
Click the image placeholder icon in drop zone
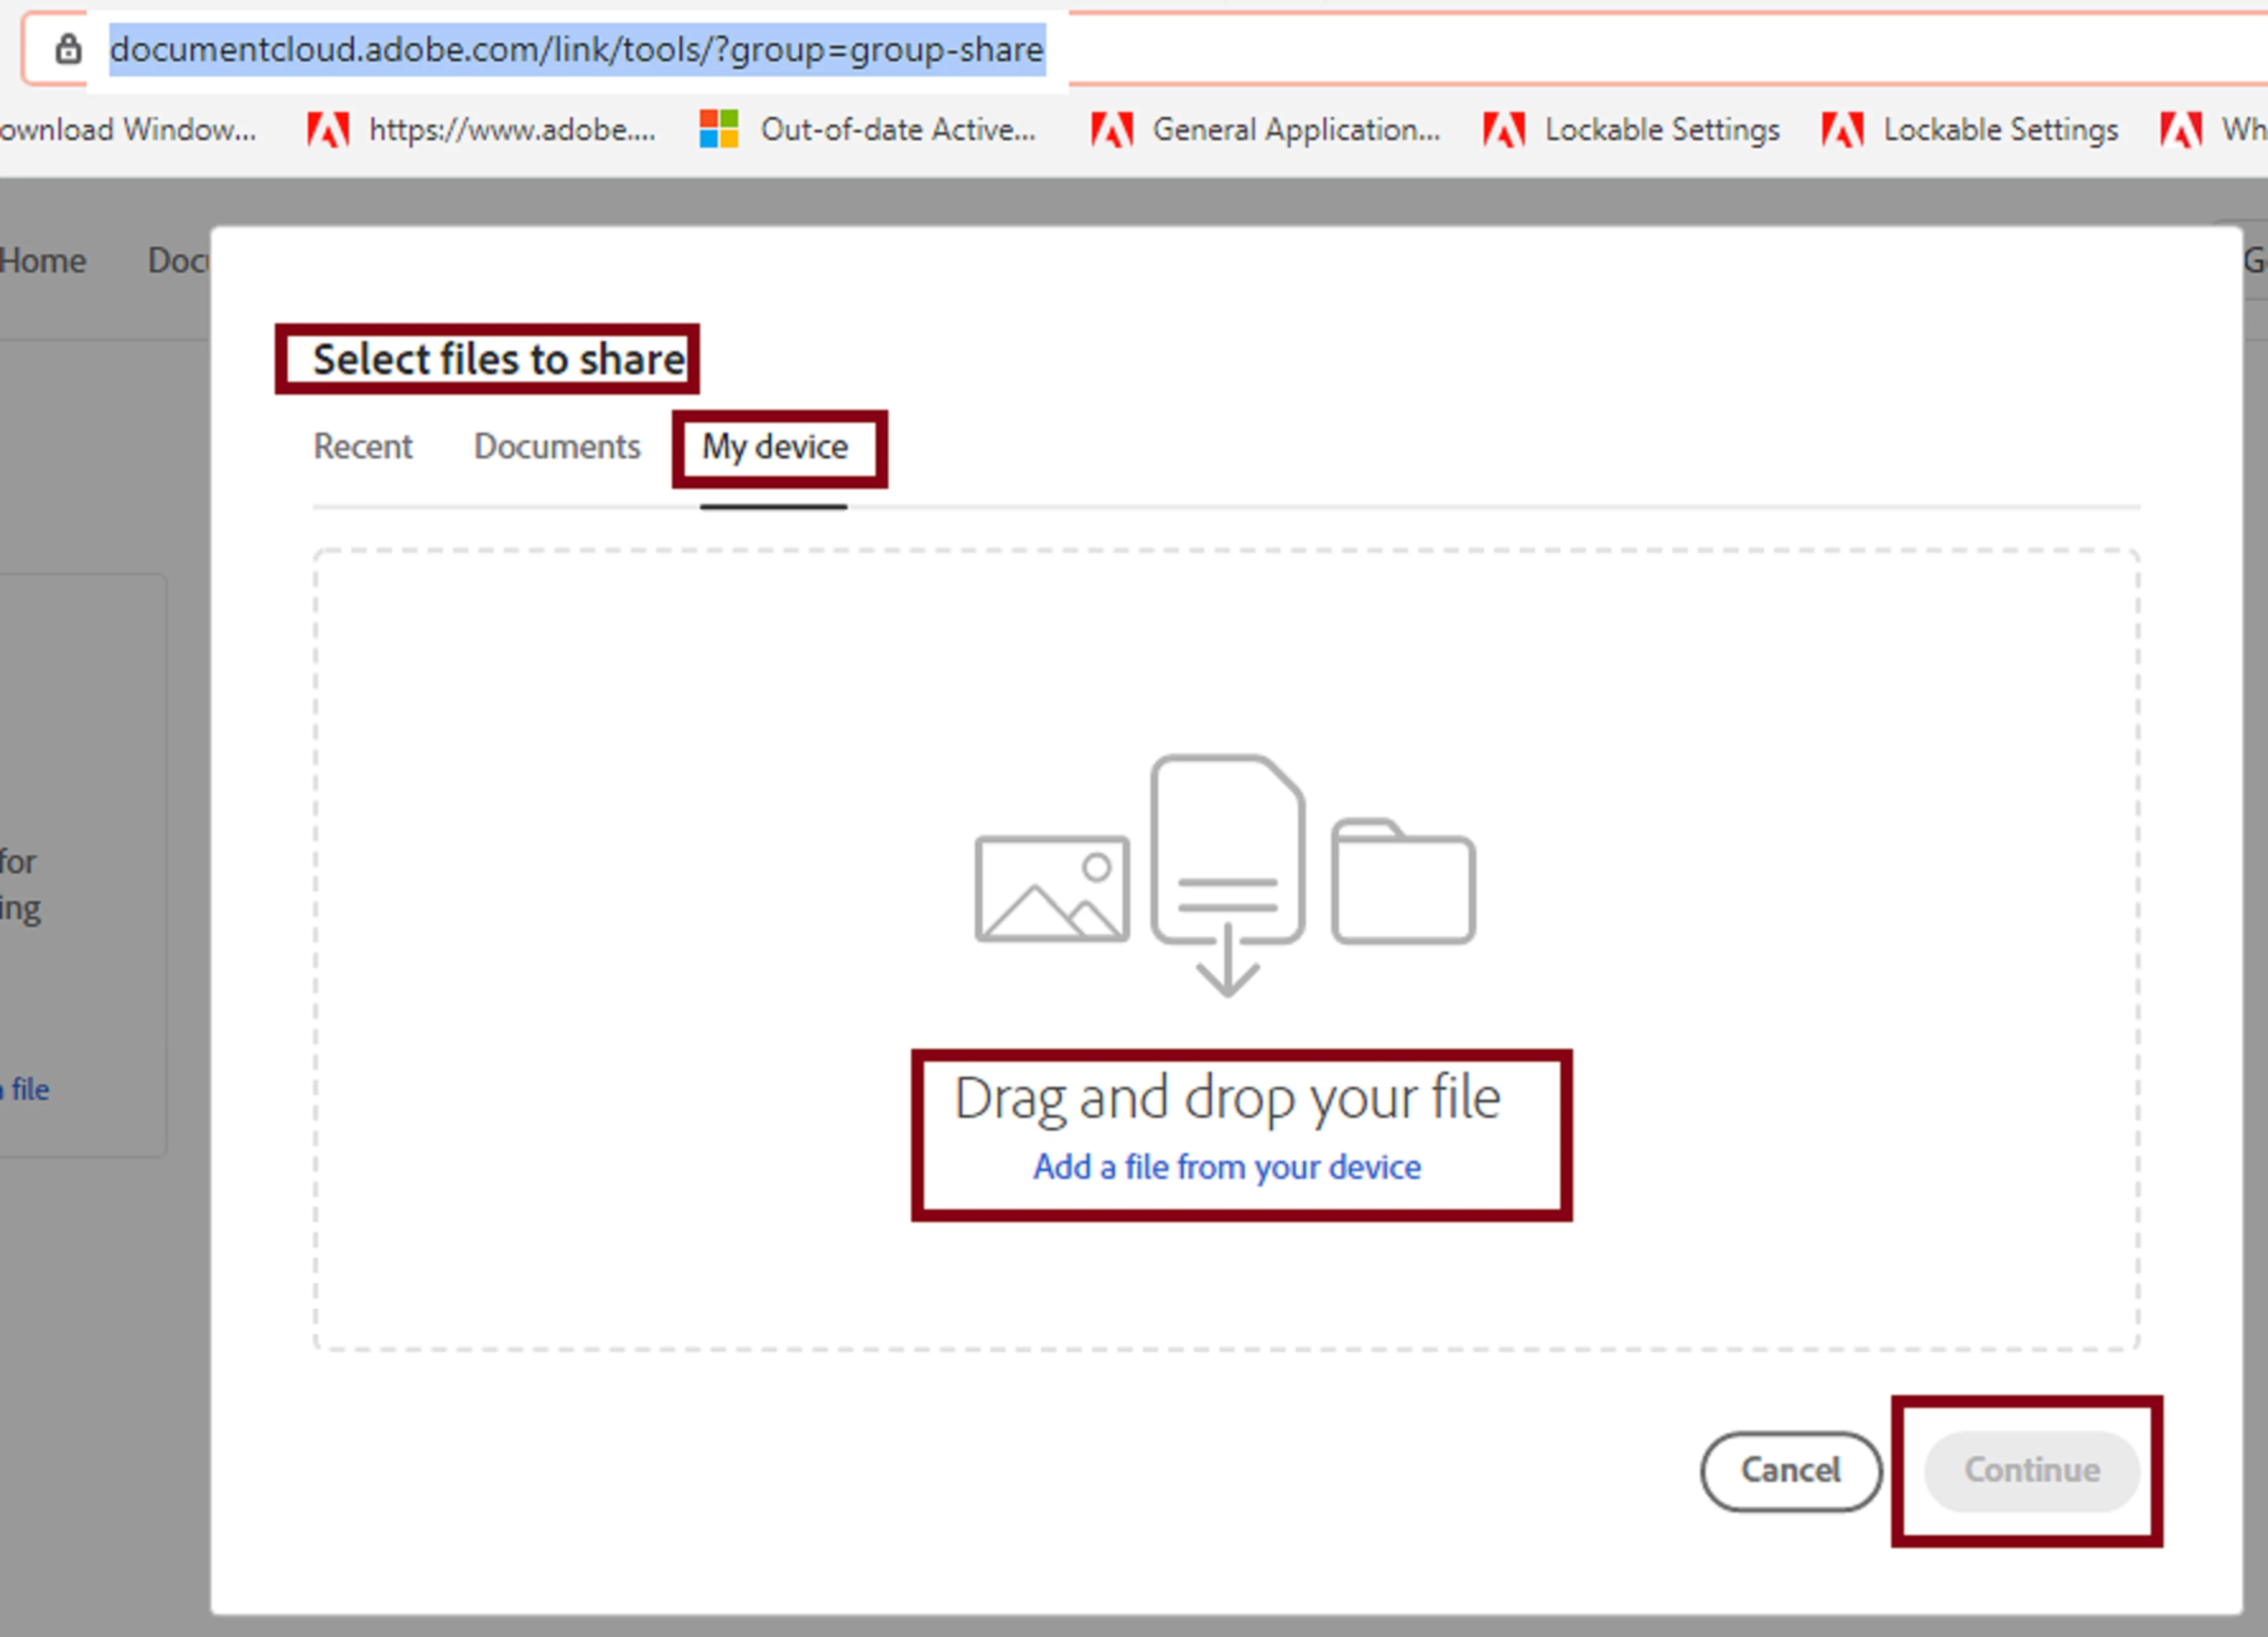pos(1052,889)
